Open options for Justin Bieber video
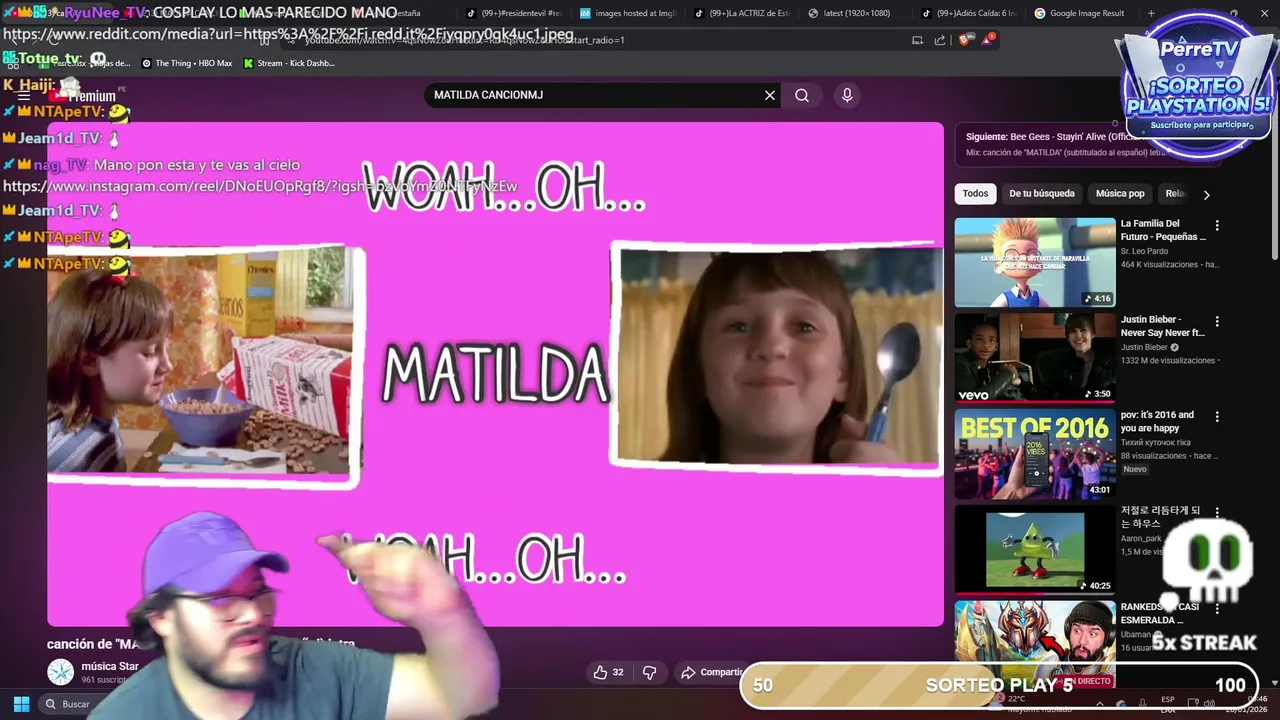Screen dimensions: 1280x720 [x=1217, y=322]
